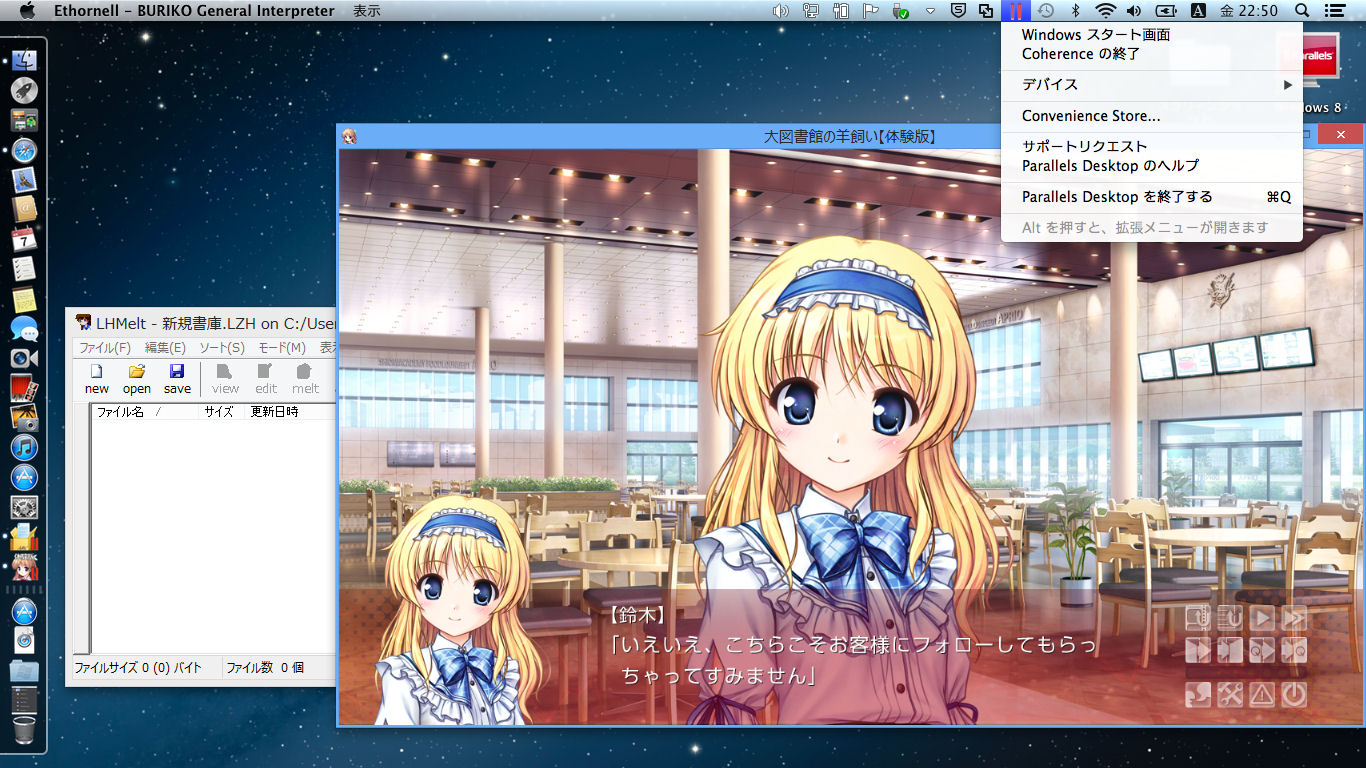Open Notification Center list icon
1366x768 pixels.
1334,11
